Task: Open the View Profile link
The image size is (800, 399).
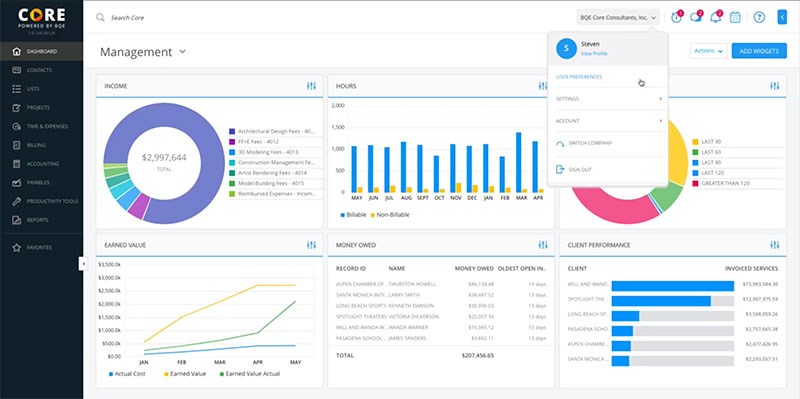Action: click(594, 54)
